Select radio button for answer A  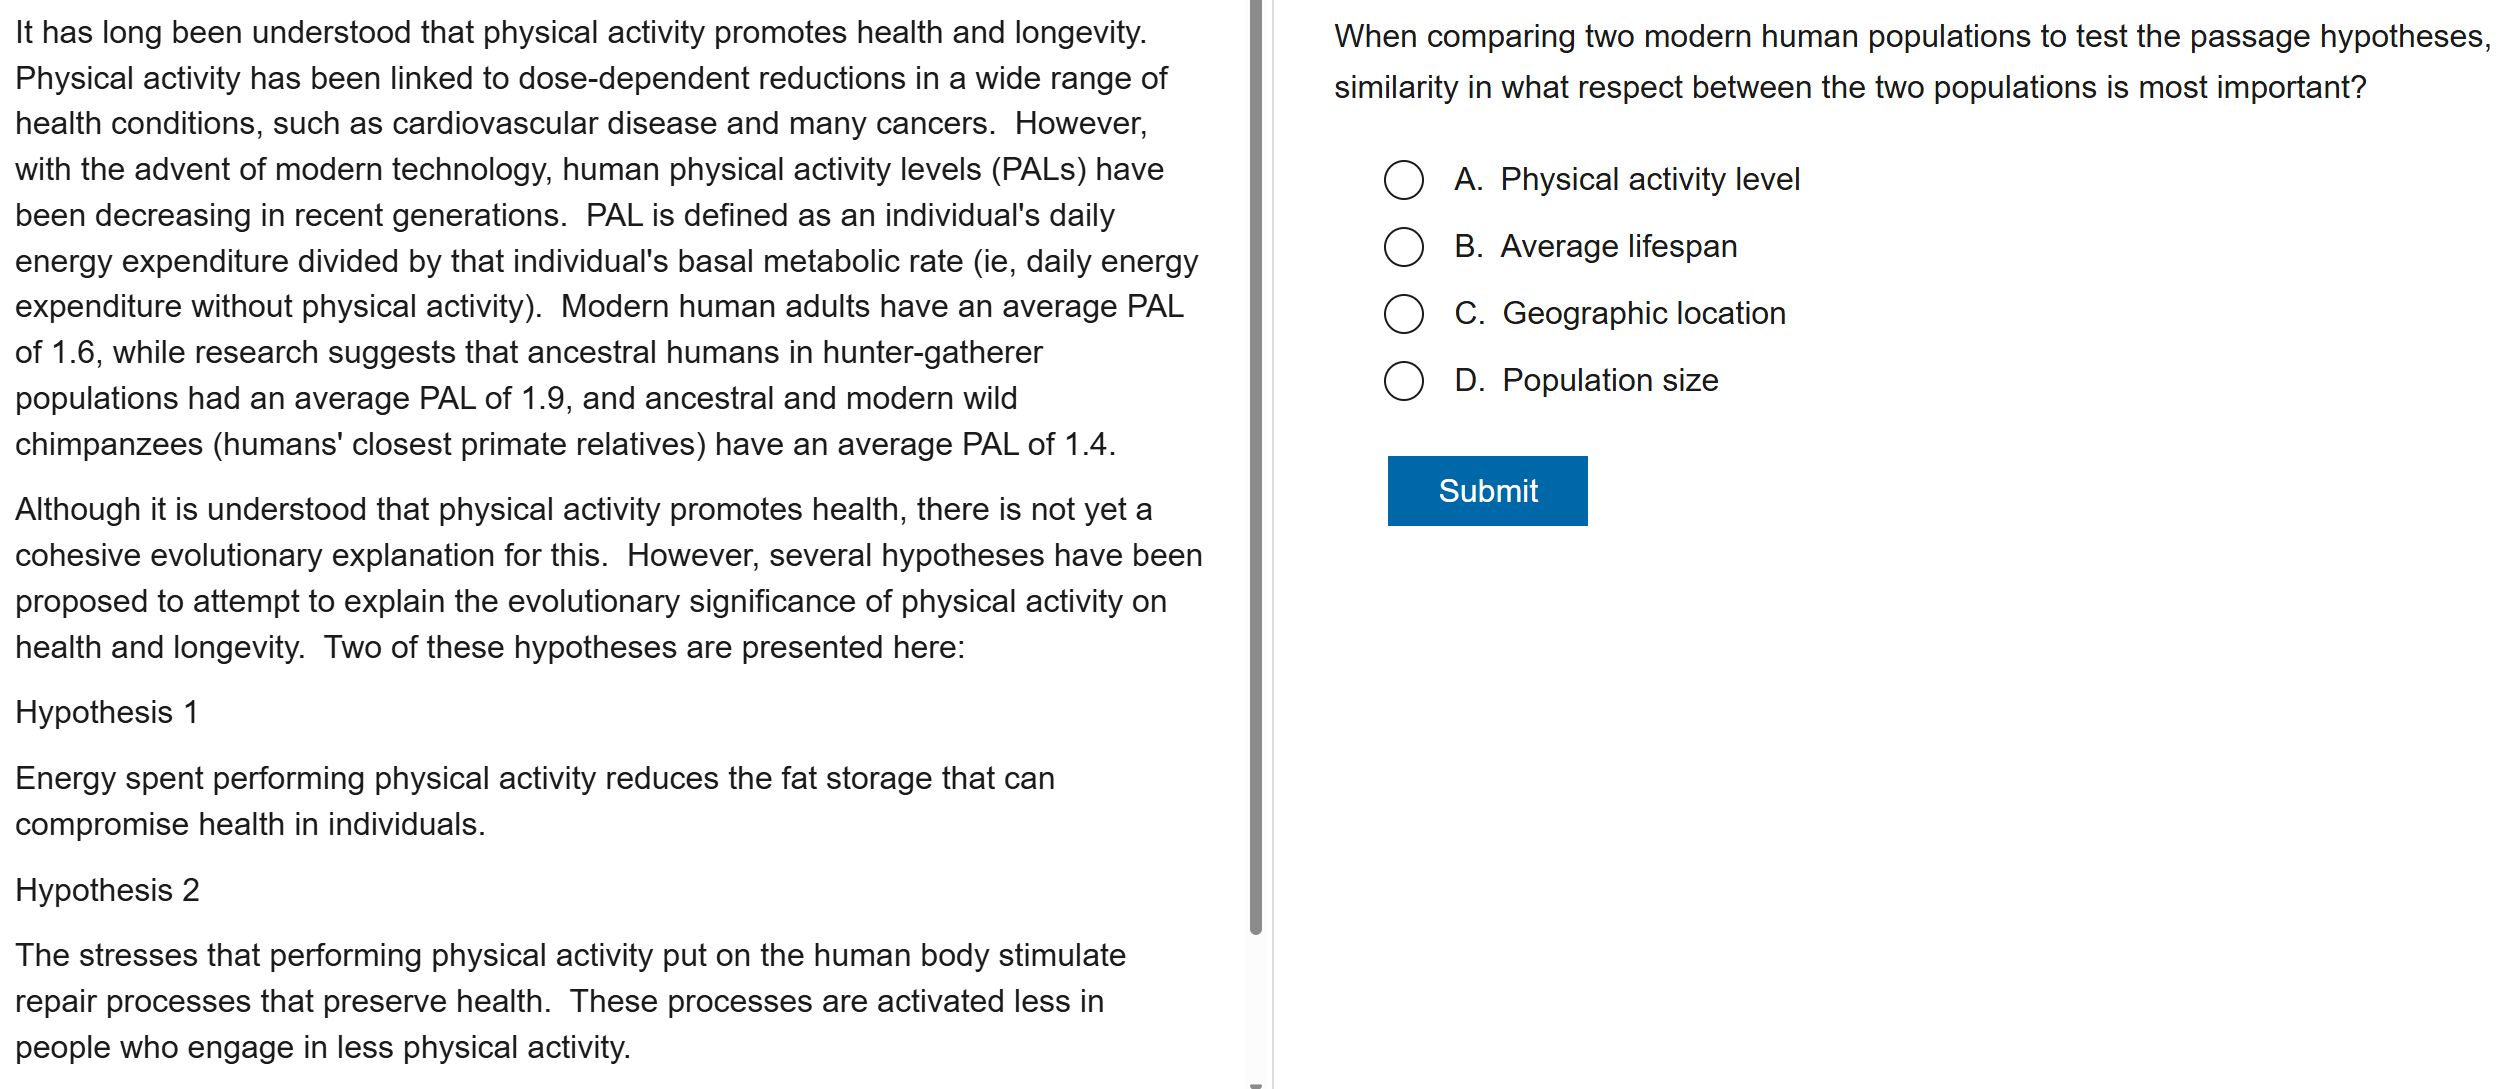coord(1403,180)
